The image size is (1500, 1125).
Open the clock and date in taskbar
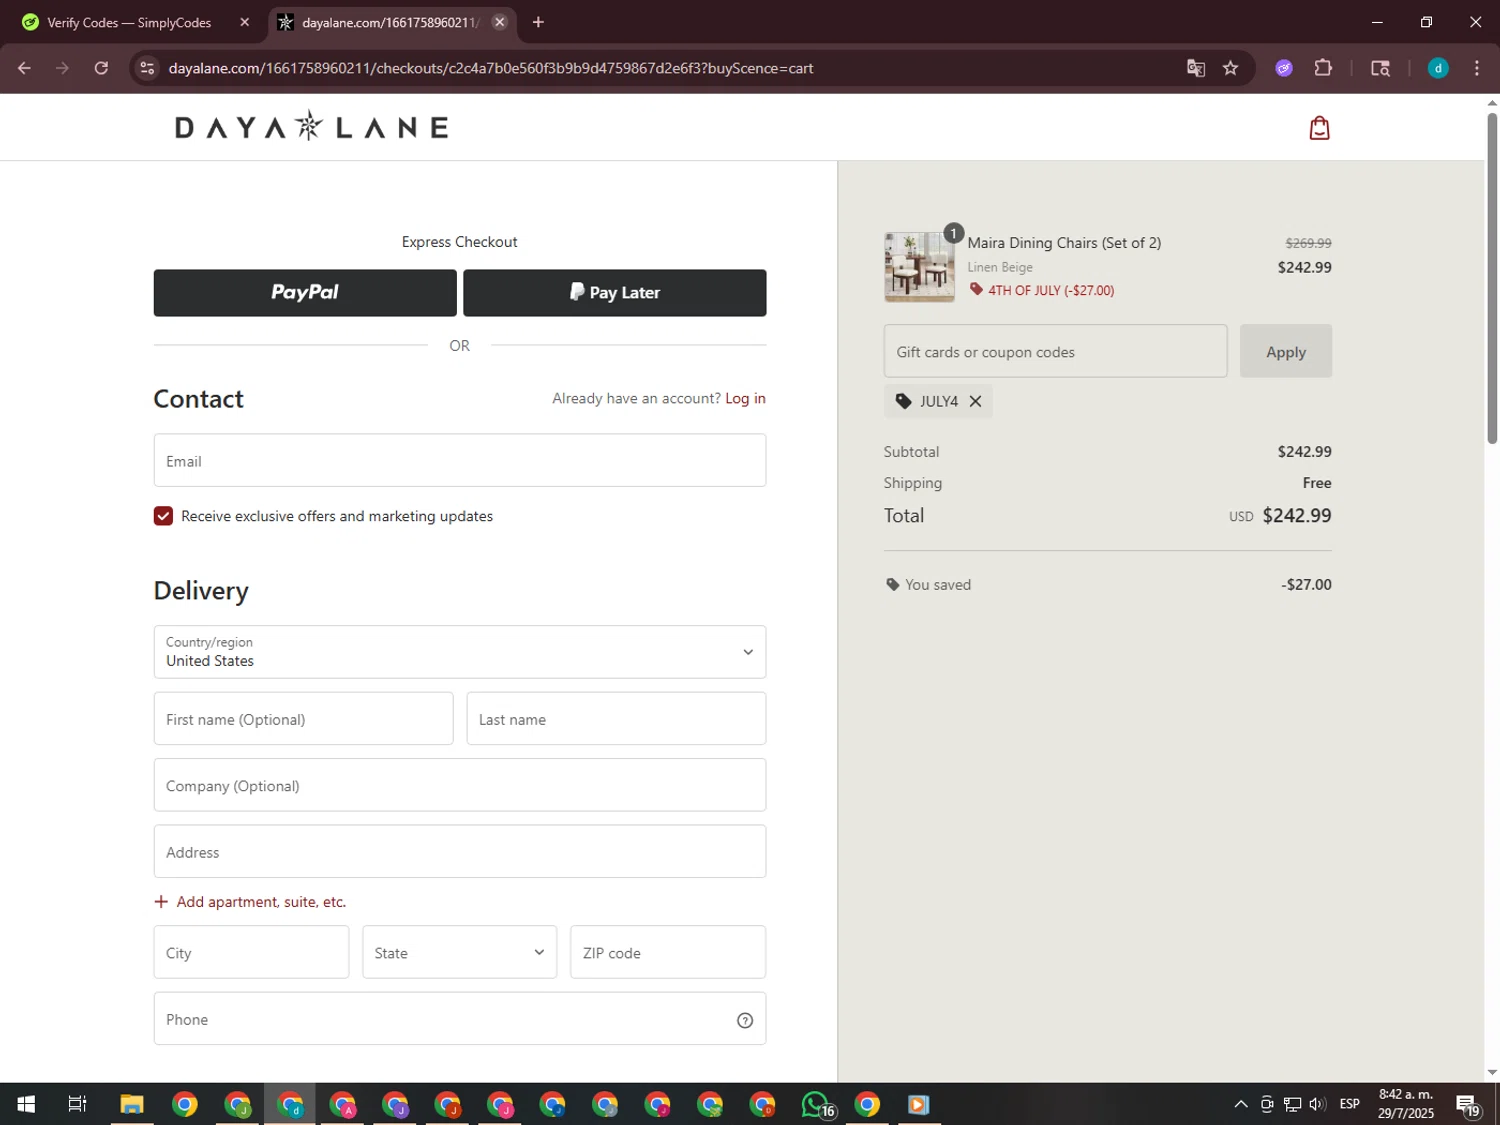click(x=1405, y=1104)
